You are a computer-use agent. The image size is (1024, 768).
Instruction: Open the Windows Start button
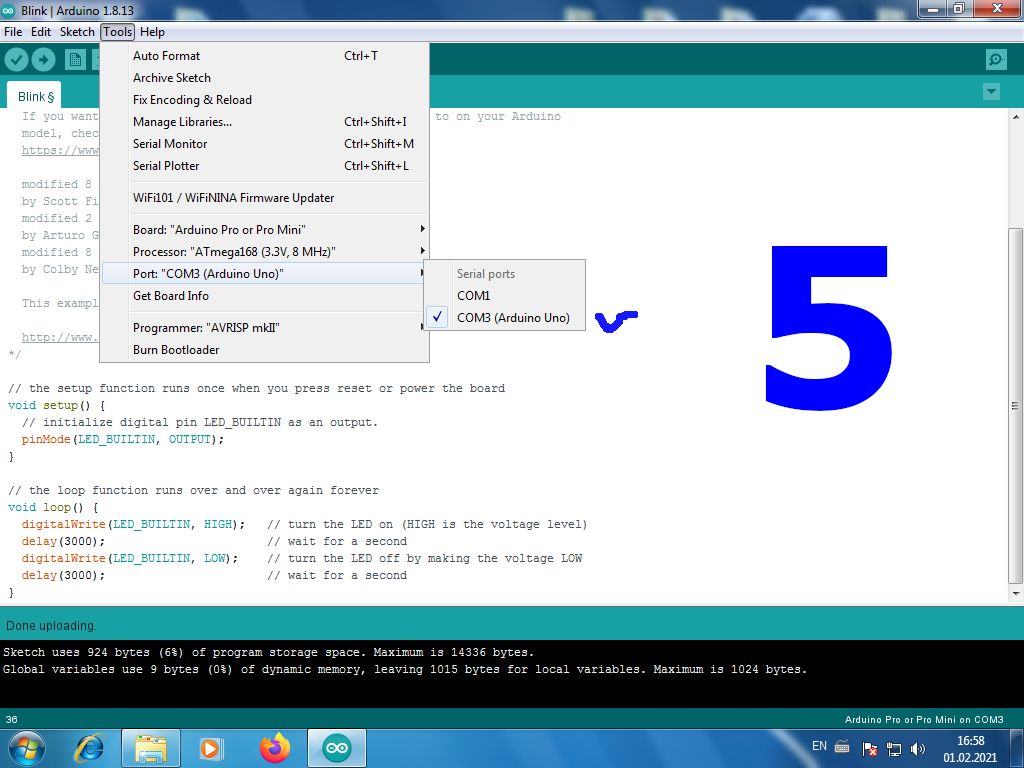coord(27,748)
